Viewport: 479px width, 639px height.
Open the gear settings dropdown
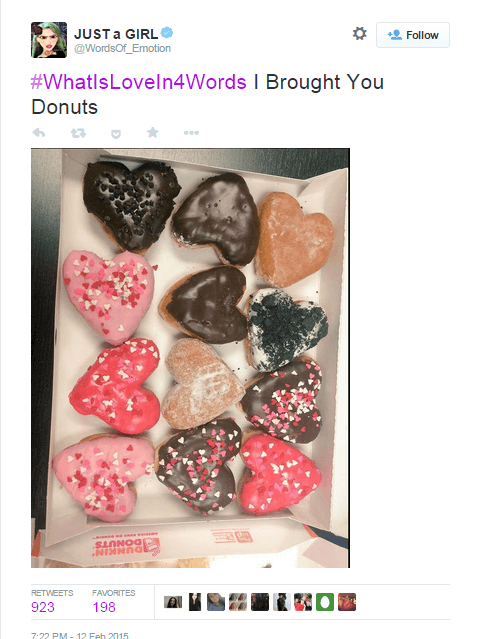(360, 33)
